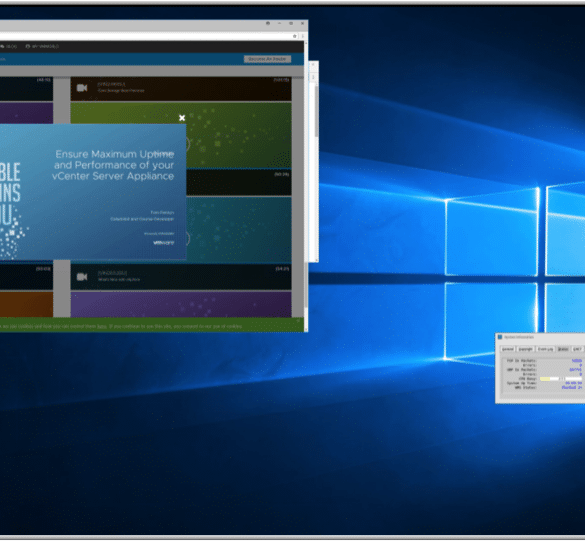Click the user profile icon in the browser title bar
Image resolution: width=585 pixels, height=541 pixels.
tap(268, 23)
